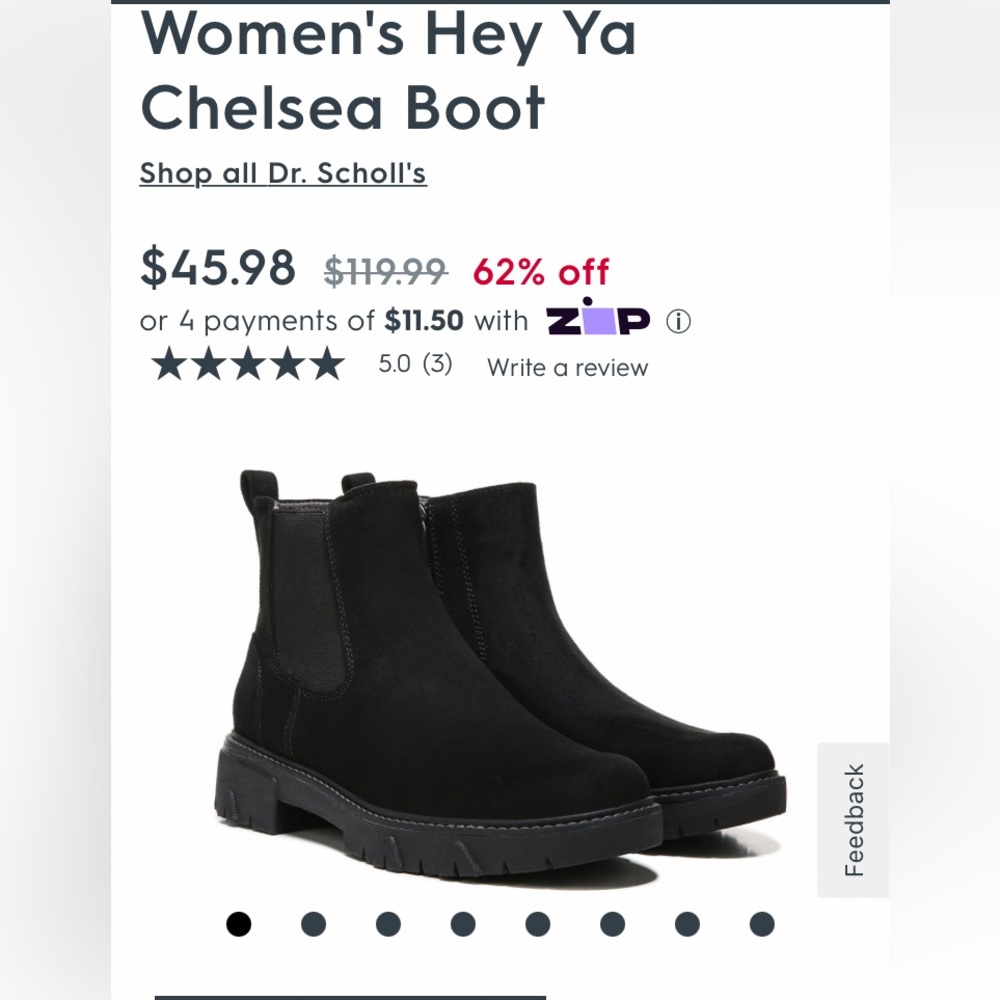Click the product title Women's Hey Ya Chelsea Boot
1000x1000 pixels.
click(x=345, y=70)
